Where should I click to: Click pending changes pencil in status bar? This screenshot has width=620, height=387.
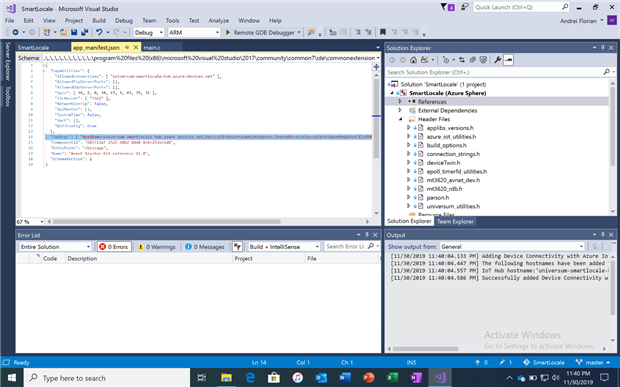[506, 362]
